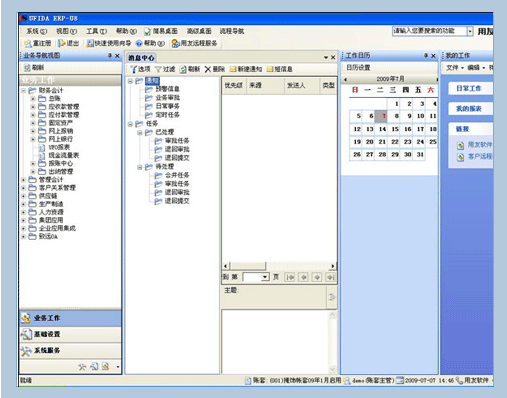Go to next page of message list

click(317, 277)
